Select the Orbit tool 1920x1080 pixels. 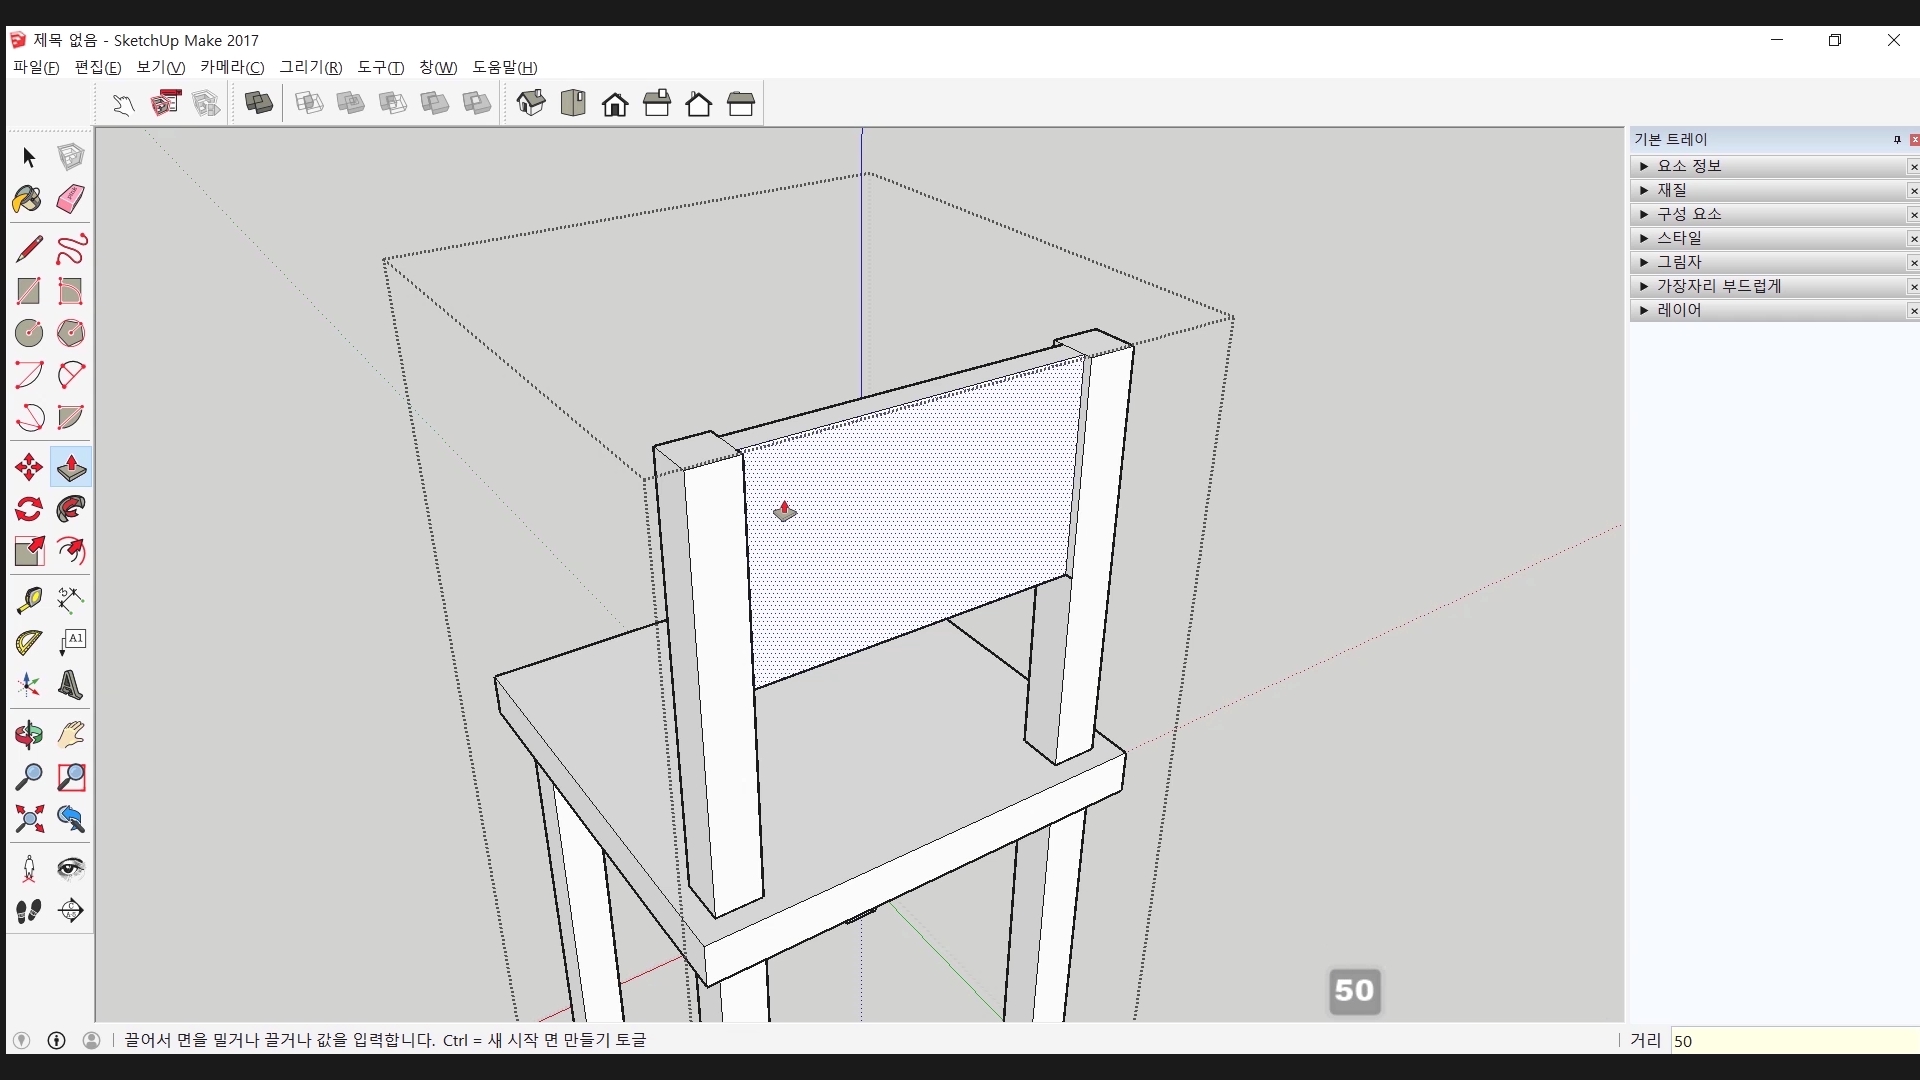point(29,735)
